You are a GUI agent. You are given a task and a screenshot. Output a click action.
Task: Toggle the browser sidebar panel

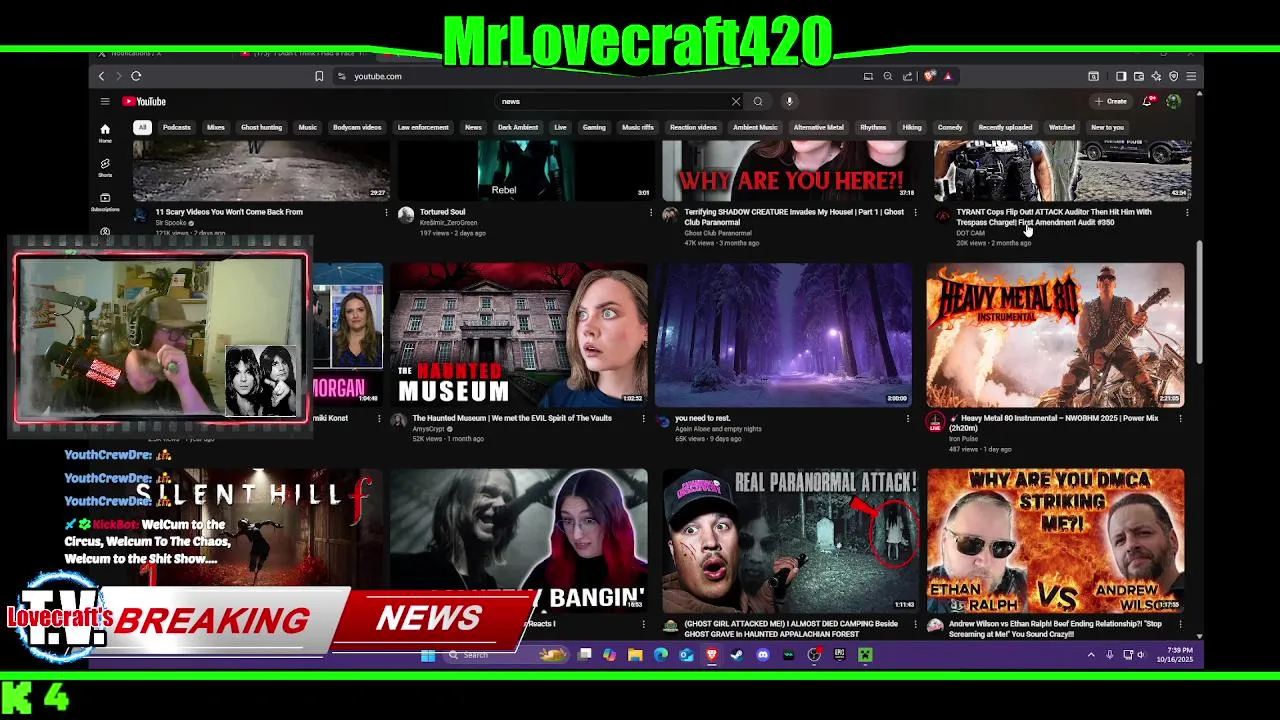click(1121, 76)
